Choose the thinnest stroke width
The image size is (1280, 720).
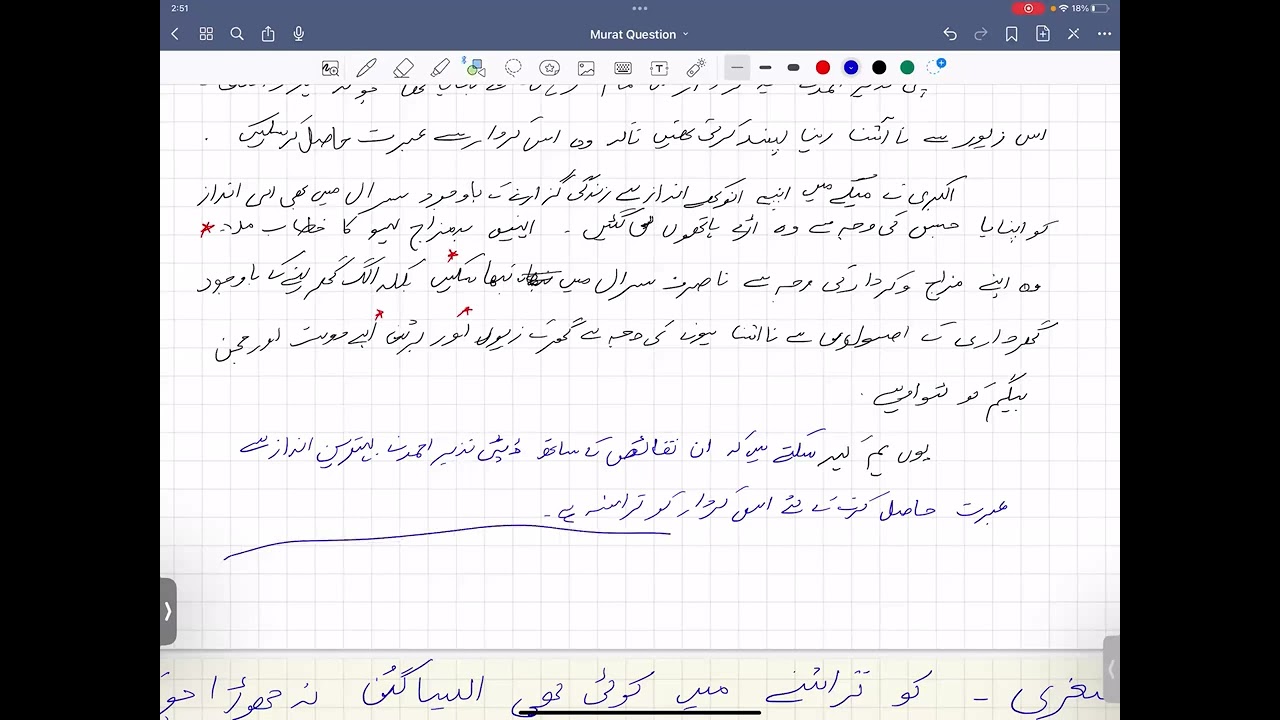[x=737, y=68]
